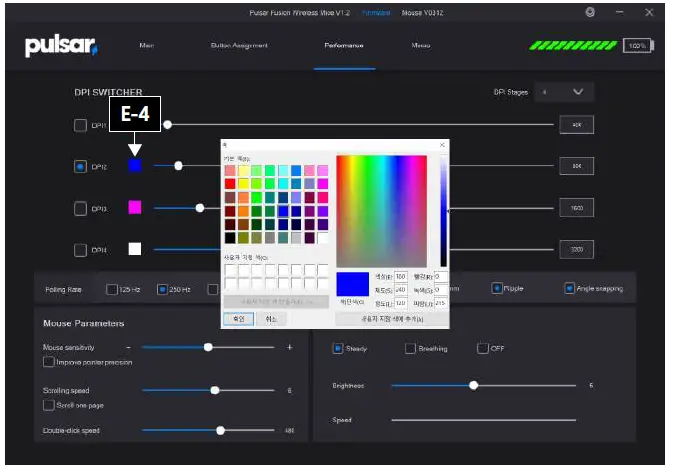Image resolution: width=675 pixels, height=470 pixels.
Task: Click the DPI1 slider handle
Action: [168, 125]
